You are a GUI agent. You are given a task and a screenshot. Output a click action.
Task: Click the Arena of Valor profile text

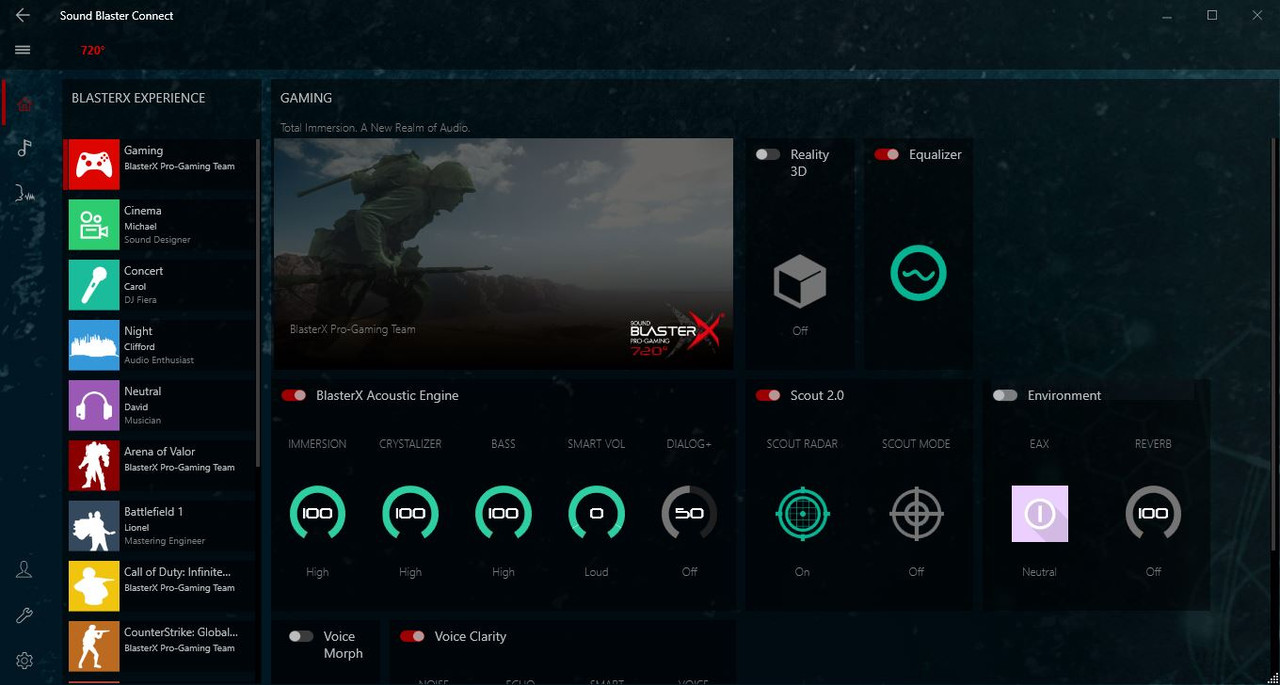pyautogui.click(x=159, y=451)
